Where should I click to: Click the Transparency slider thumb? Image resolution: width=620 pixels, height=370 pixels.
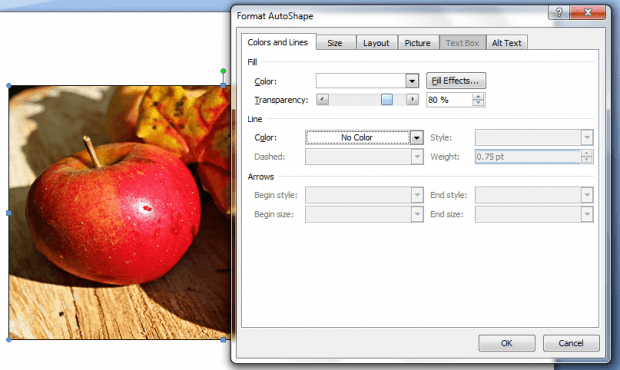pyautogui.click(x=387, y=100)
